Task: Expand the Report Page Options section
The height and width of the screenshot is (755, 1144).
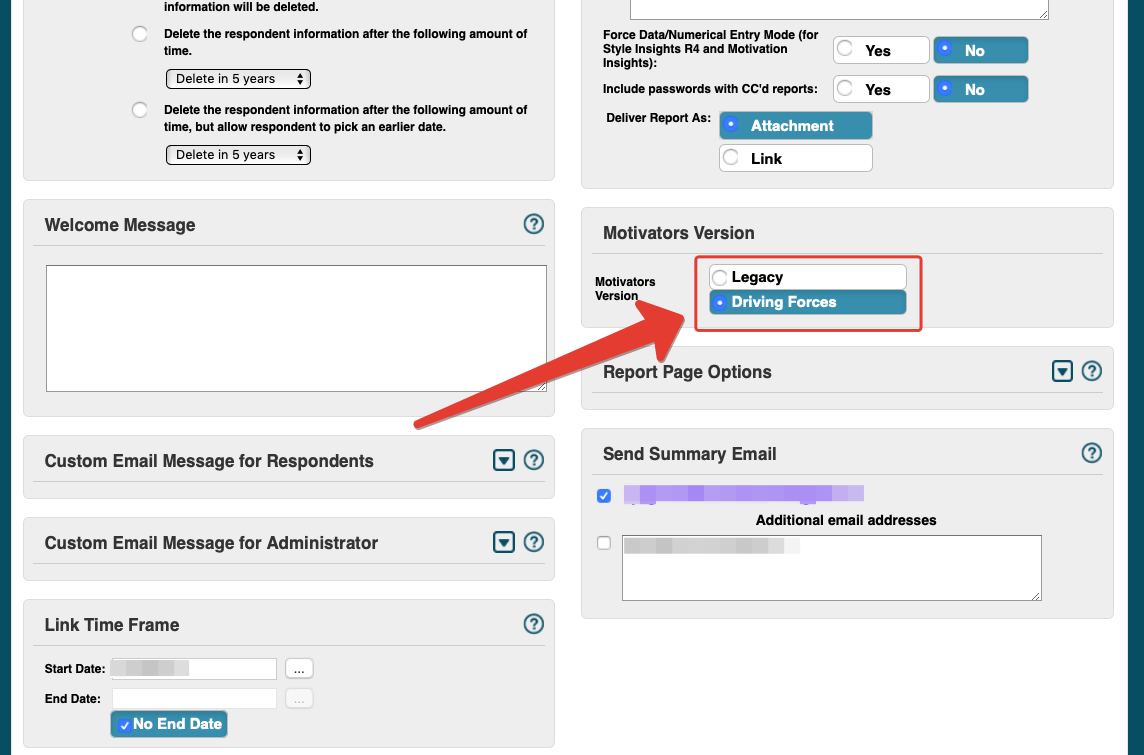Action: tap(1062, 371)
